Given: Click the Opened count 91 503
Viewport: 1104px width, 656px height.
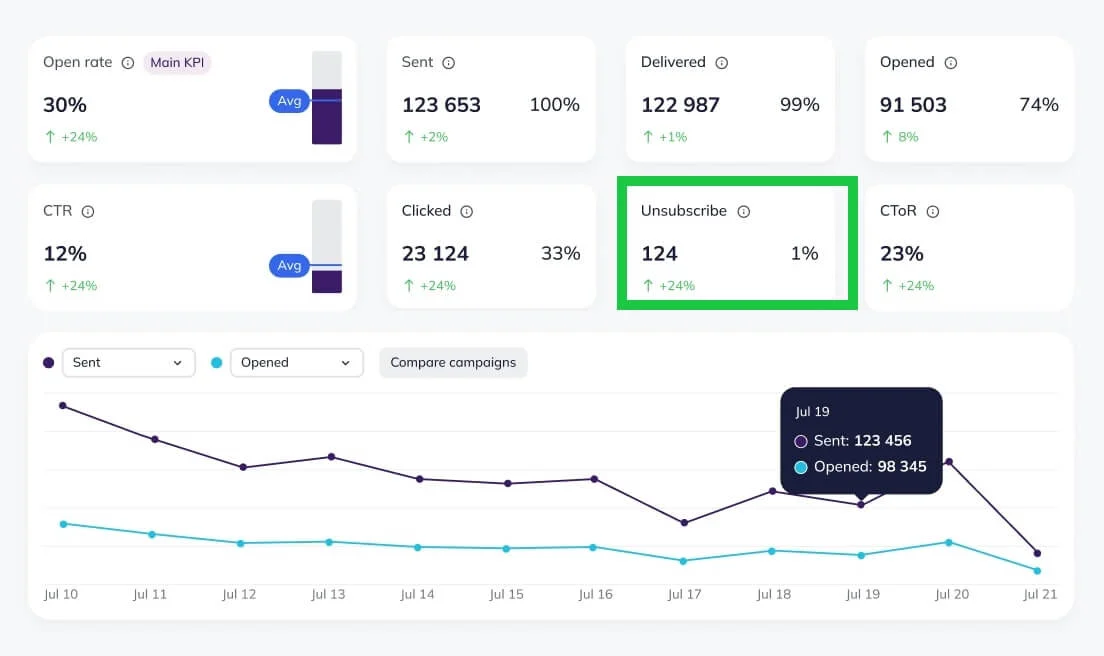Looking at the screenshot, I should pos(913,105).
